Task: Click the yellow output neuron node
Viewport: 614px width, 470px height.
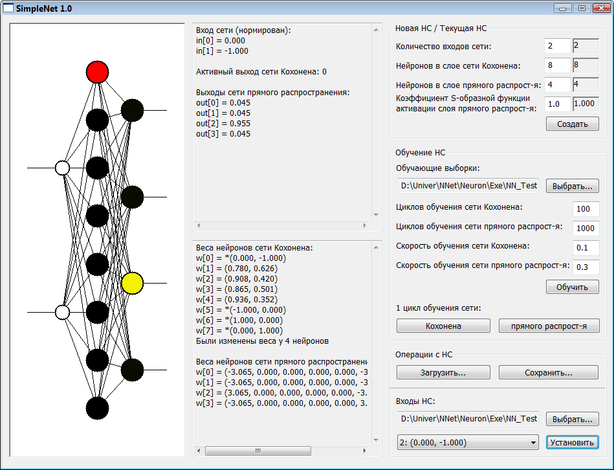Action: (x=132, y=283)
